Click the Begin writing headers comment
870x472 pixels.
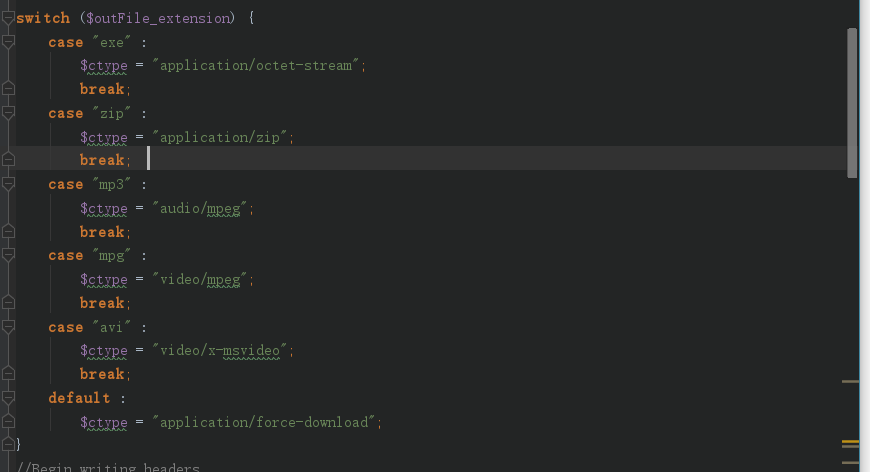[x=110, y=467]
